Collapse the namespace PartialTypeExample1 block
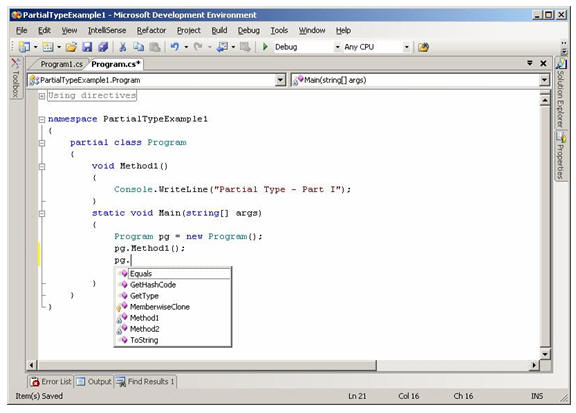The image size is (576, 413). (x=42, y=119)
